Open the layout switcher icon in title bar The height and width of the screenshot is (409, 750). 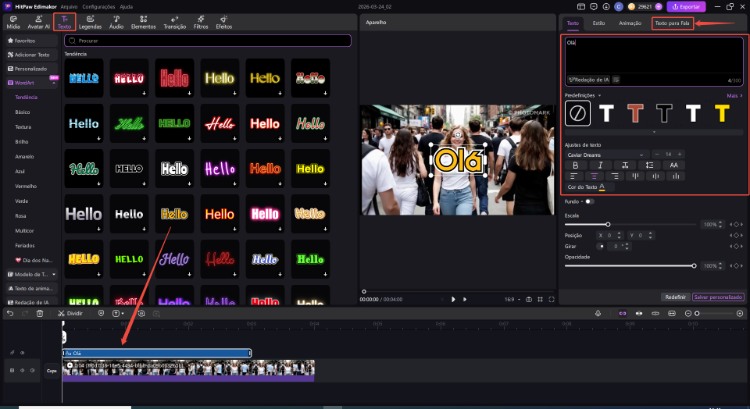pyautogui.click(x=581, y=7)
